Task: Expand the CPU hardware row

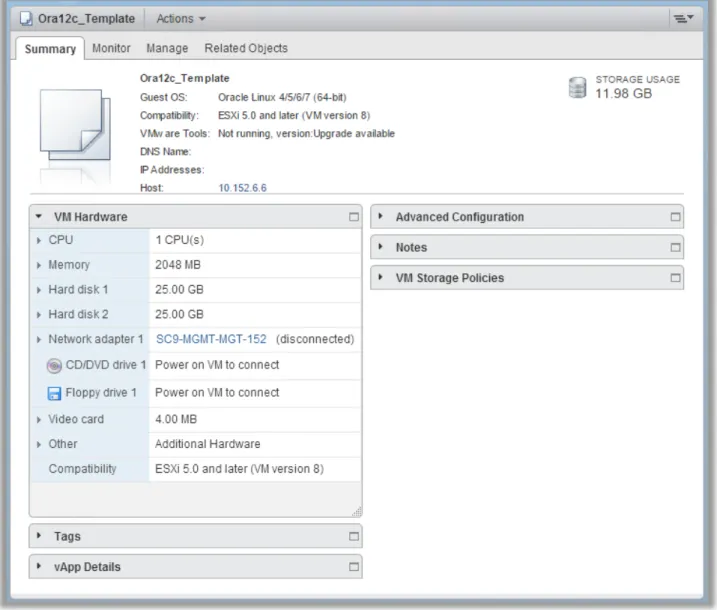Action: point(38,240)
